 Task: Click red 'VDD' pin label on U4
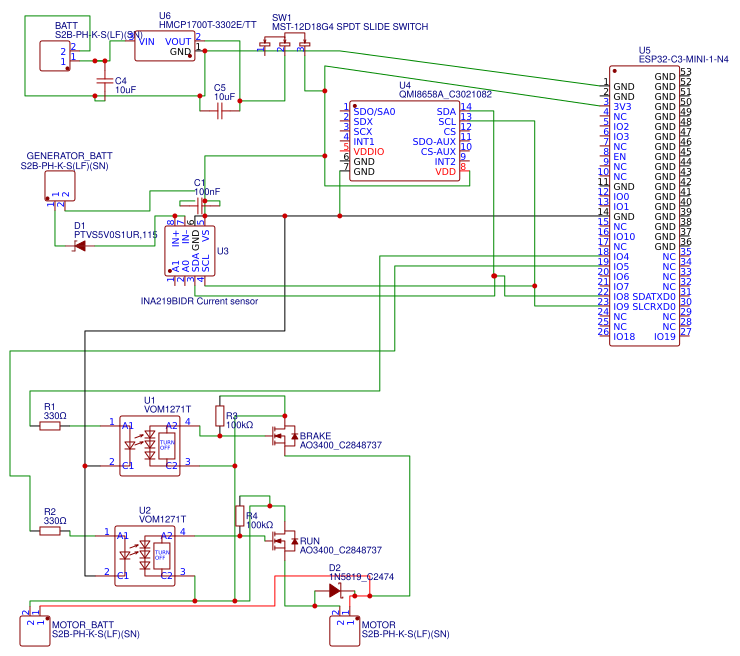pyautogui.click(x=446, y=171)
